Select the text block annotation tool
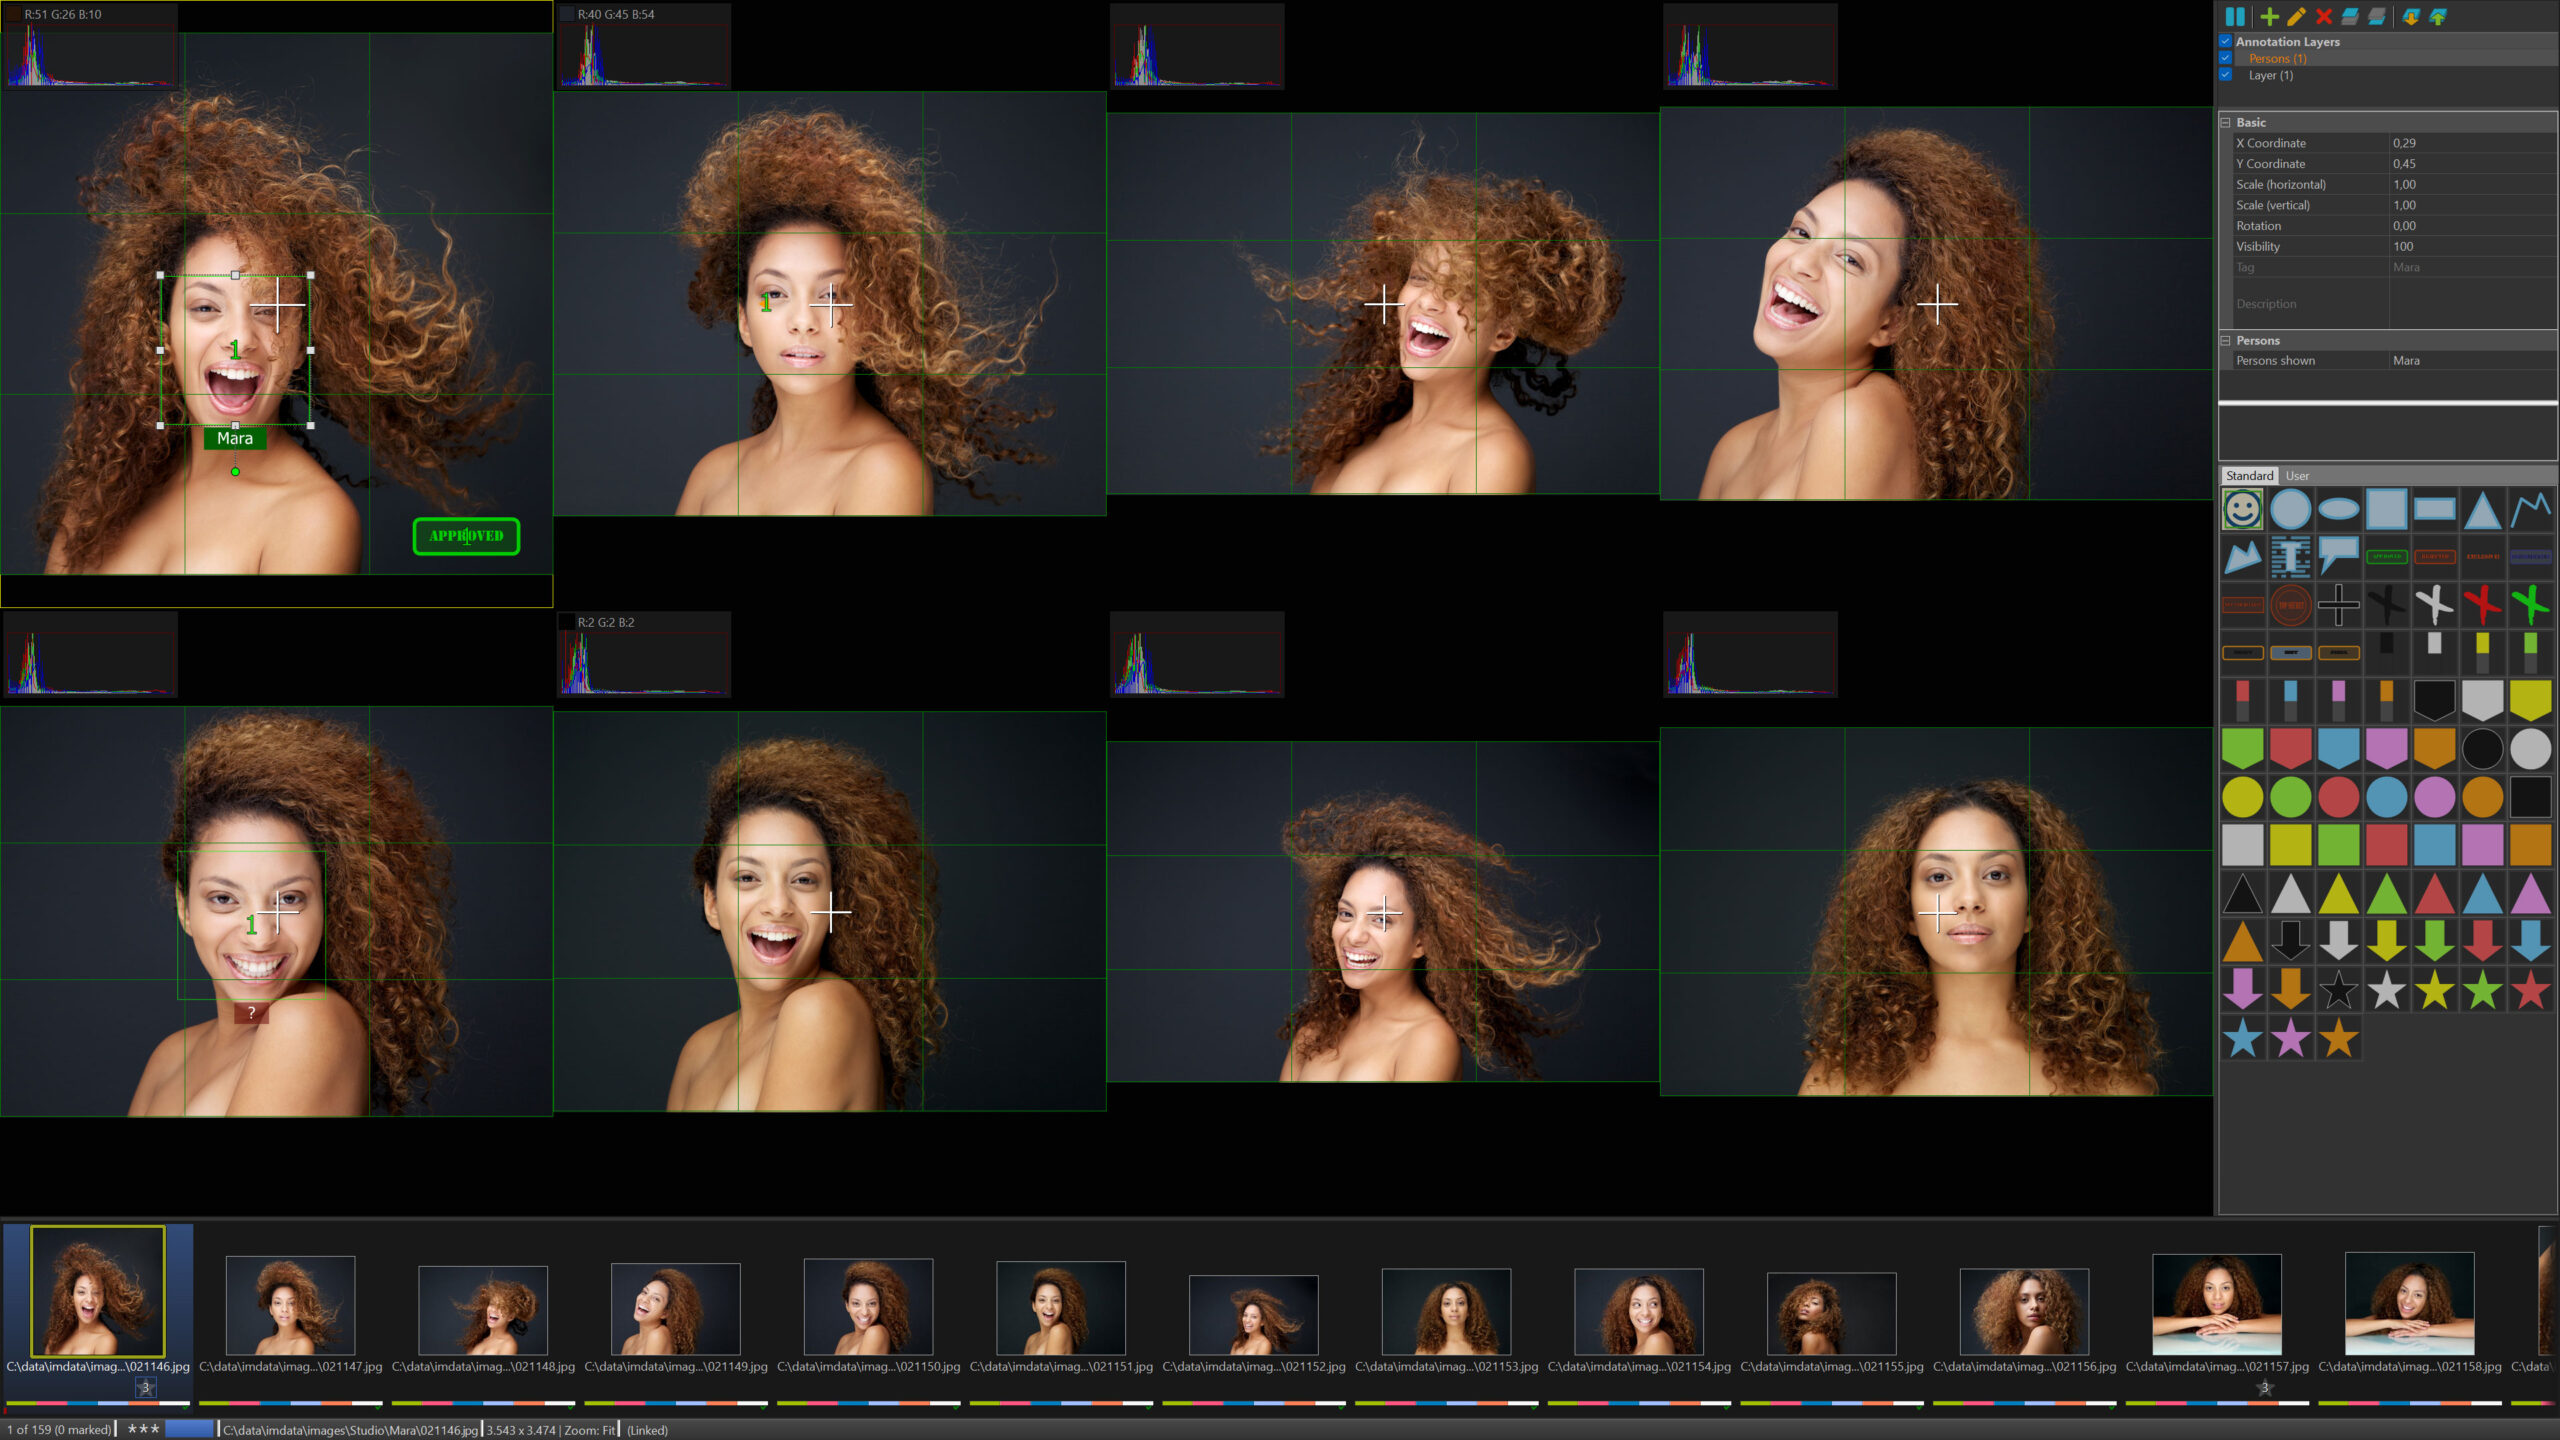 click(2290, 557)
